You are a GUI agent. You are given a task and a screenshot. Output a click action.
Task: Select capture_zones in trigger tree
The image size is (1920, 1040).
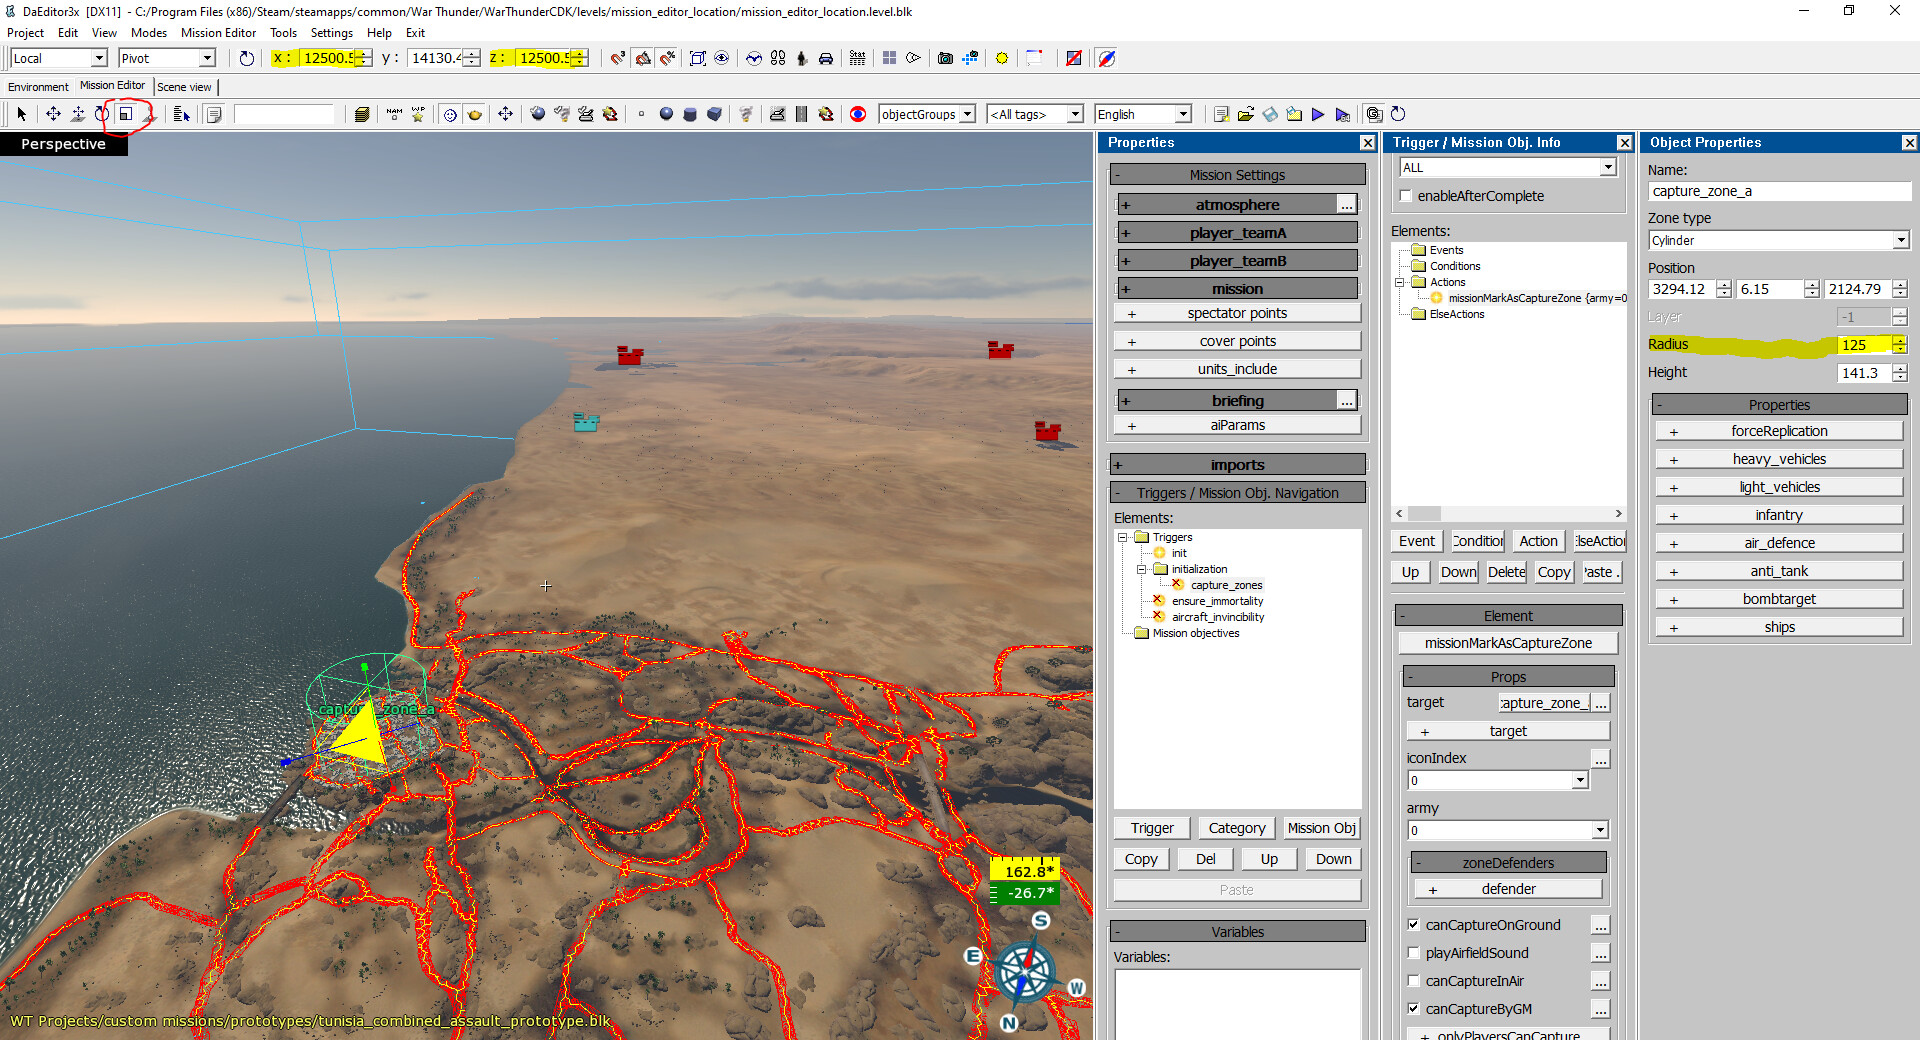click(x=1226, y=585)
